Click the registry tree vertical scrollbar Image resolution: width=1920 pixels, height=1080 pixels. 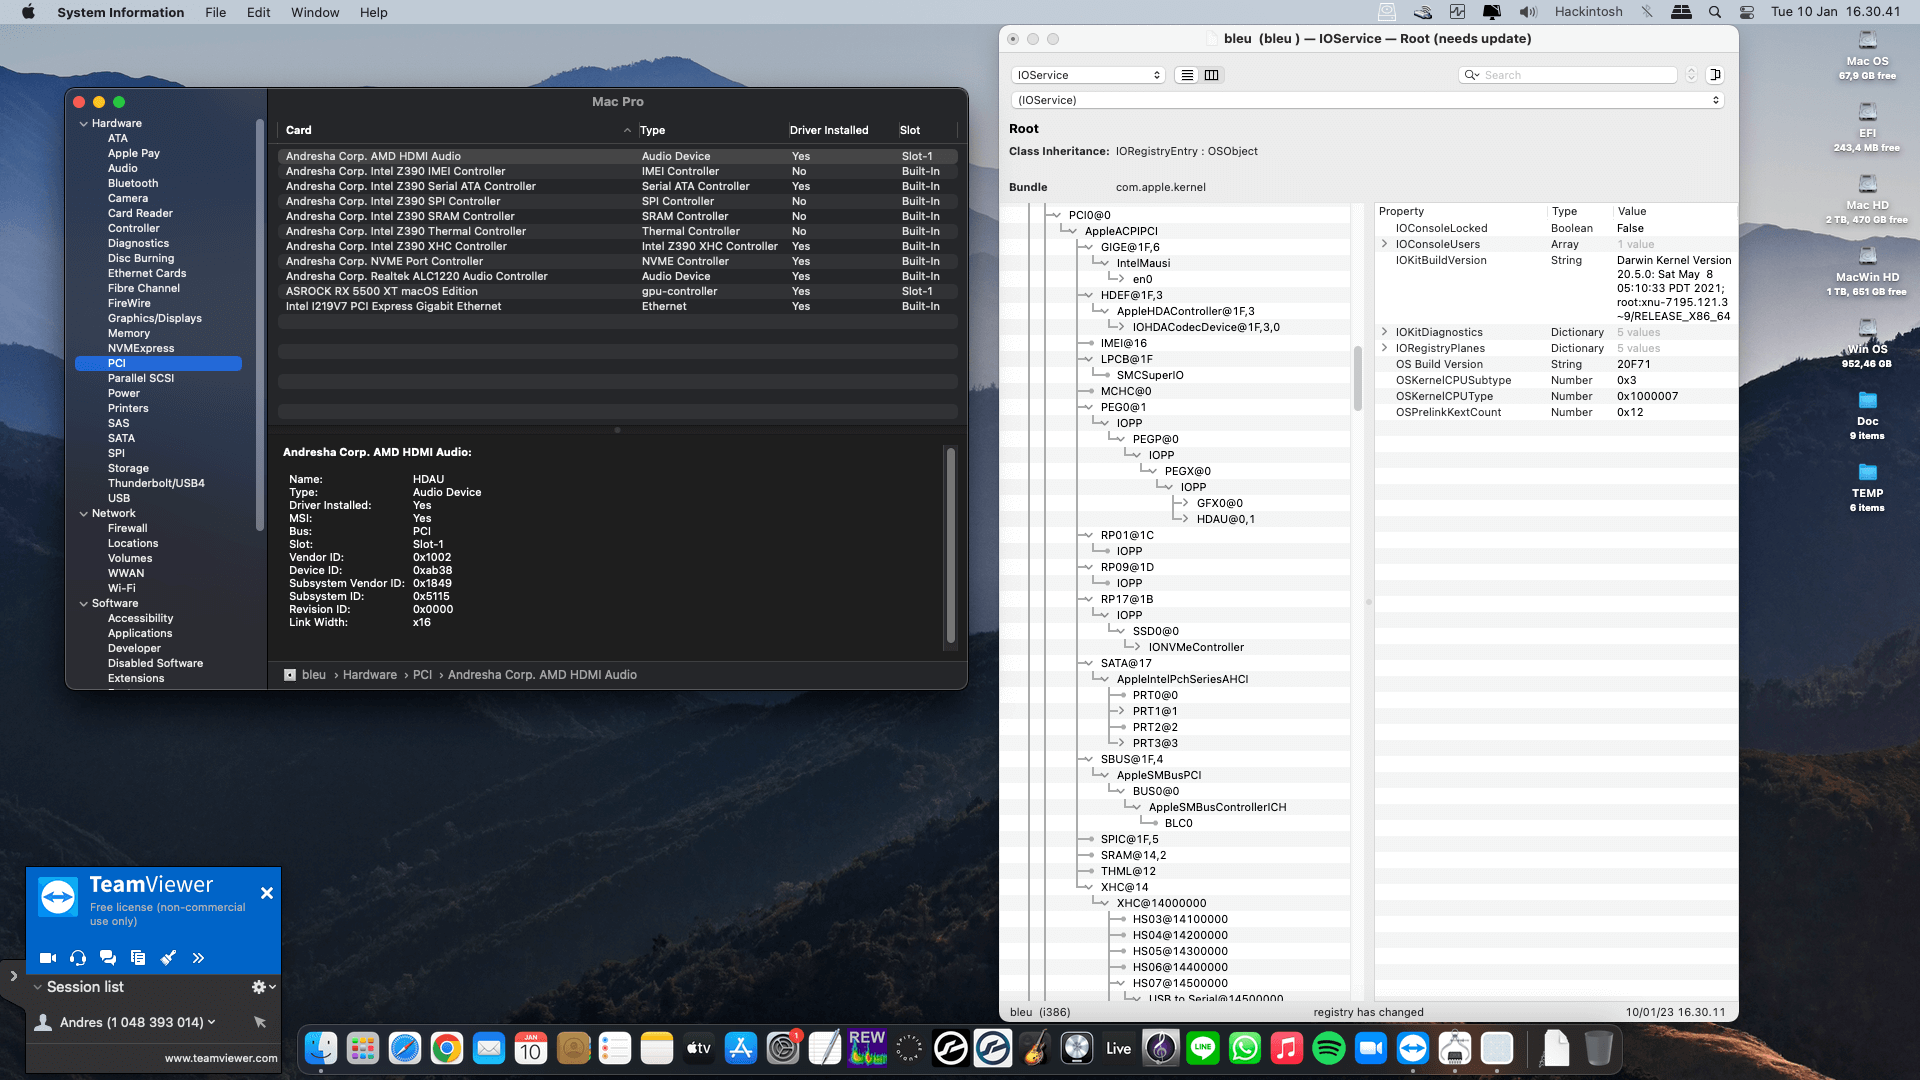pyautogui.click(x=1357, y=378)
